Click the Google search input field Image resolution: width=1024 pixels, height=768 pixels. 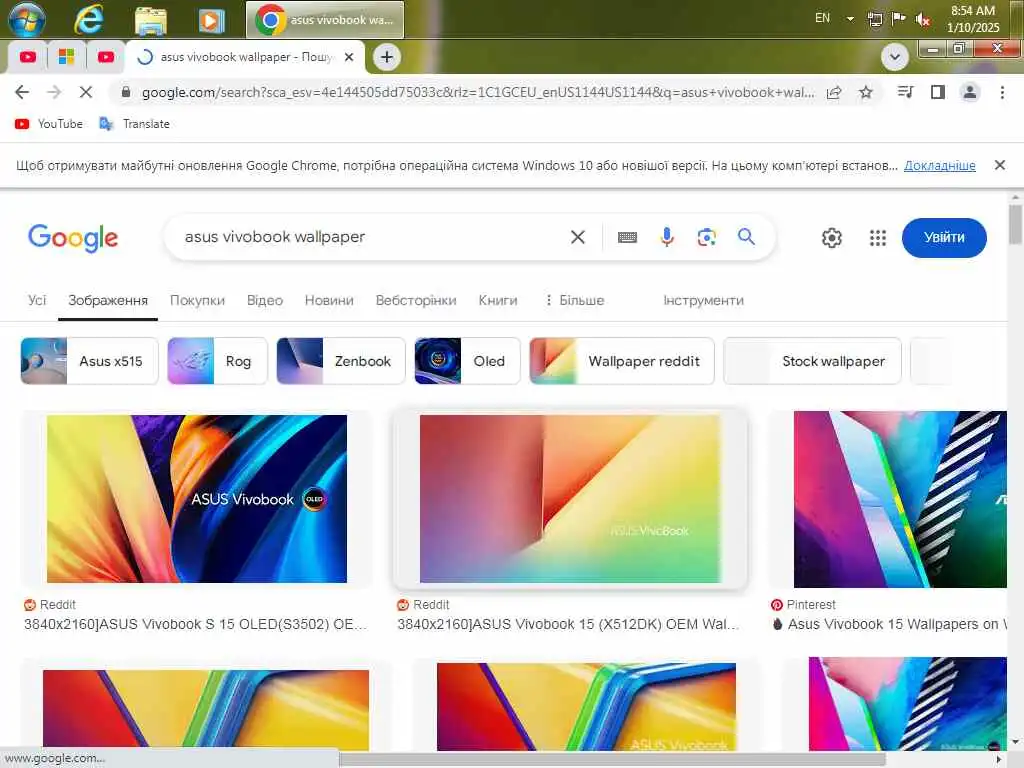click(x=372, y=237)
